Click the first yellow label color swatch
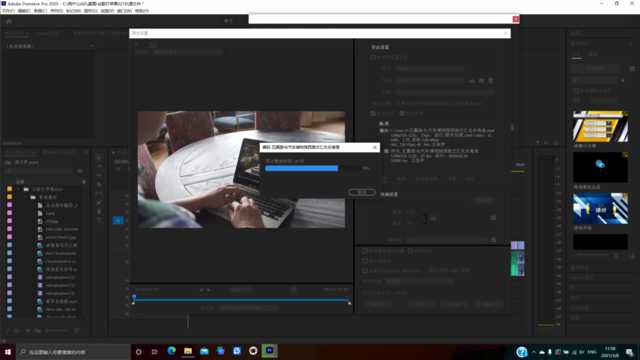This screenshot has height=360, width=640. [x=9, y=189]
